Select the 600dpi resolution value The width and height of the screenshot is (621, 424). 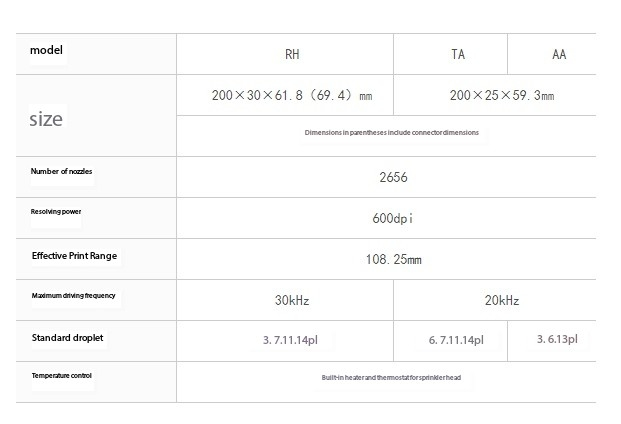tap(392, 218)
